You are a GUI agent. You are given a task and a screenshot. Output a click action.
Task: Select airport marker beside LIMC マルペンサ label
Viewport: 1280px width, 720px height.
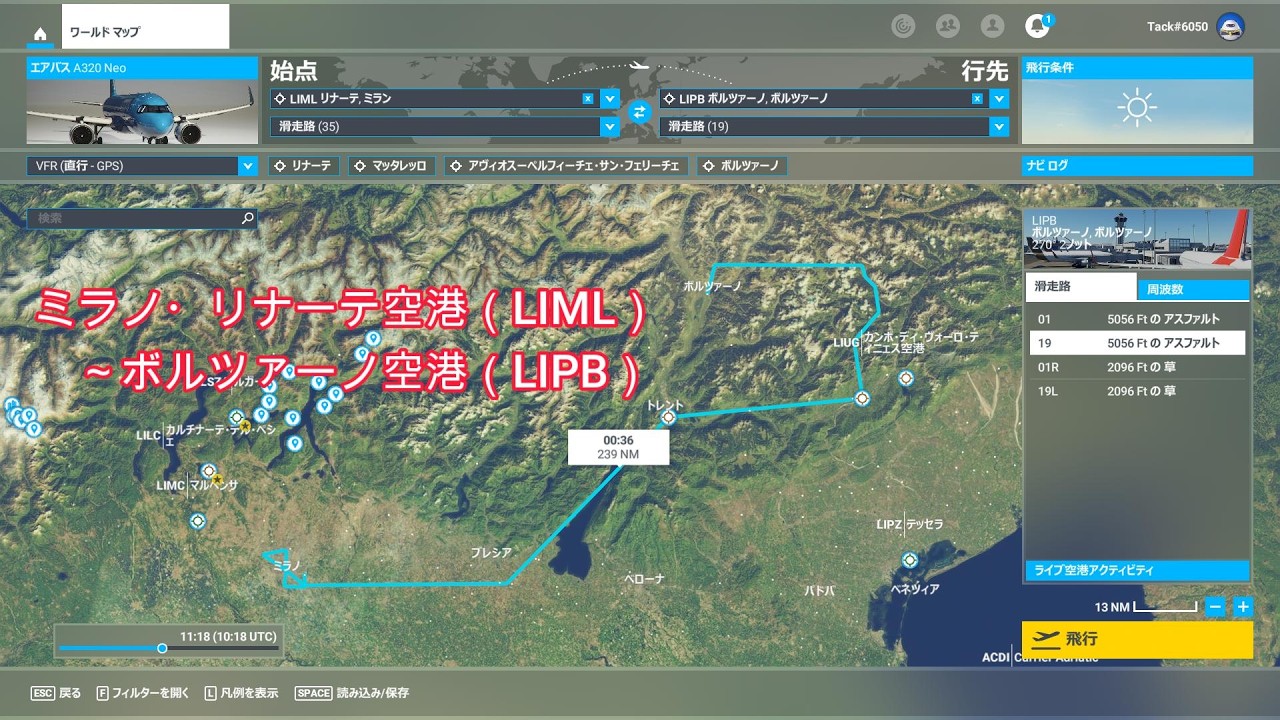pos(208,471)
